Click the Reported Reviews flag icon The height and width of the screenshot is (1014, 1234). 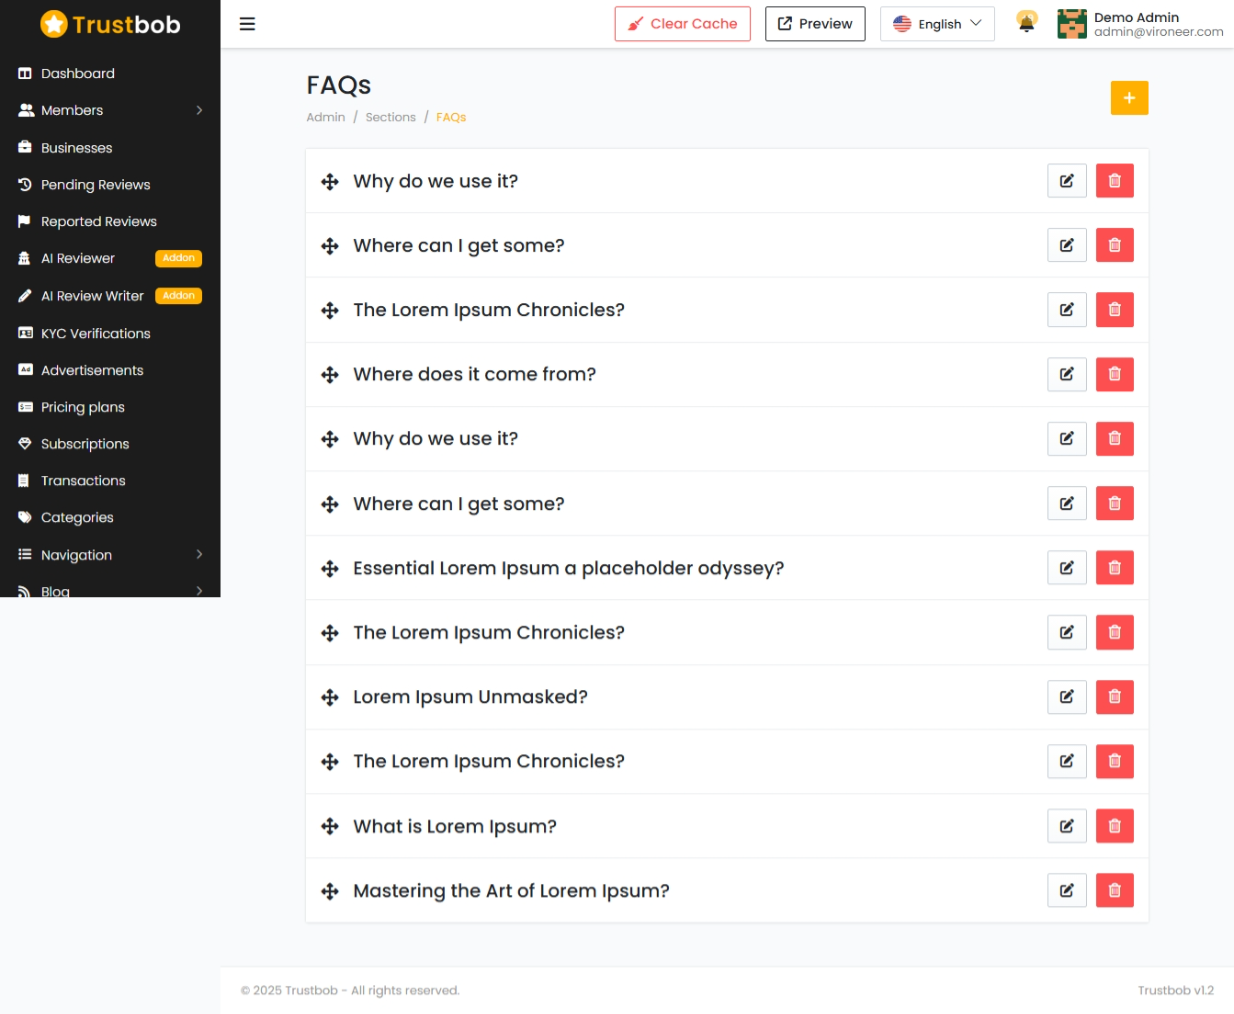(25, 222)
